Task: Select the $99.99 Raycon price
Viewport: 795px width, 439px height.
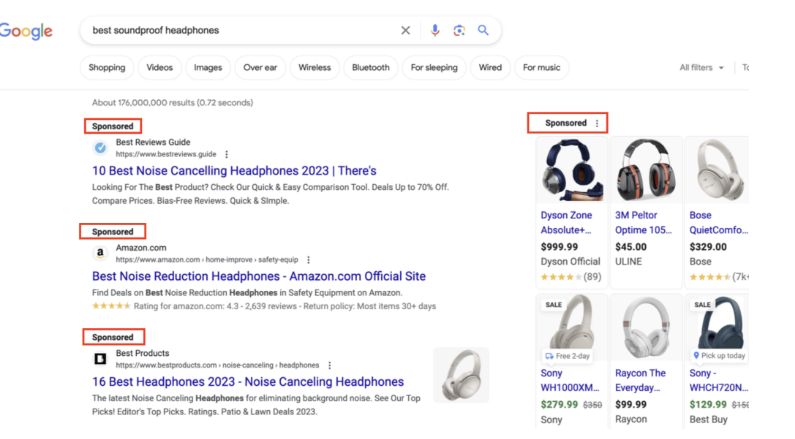Action: [x=631, y=405]
